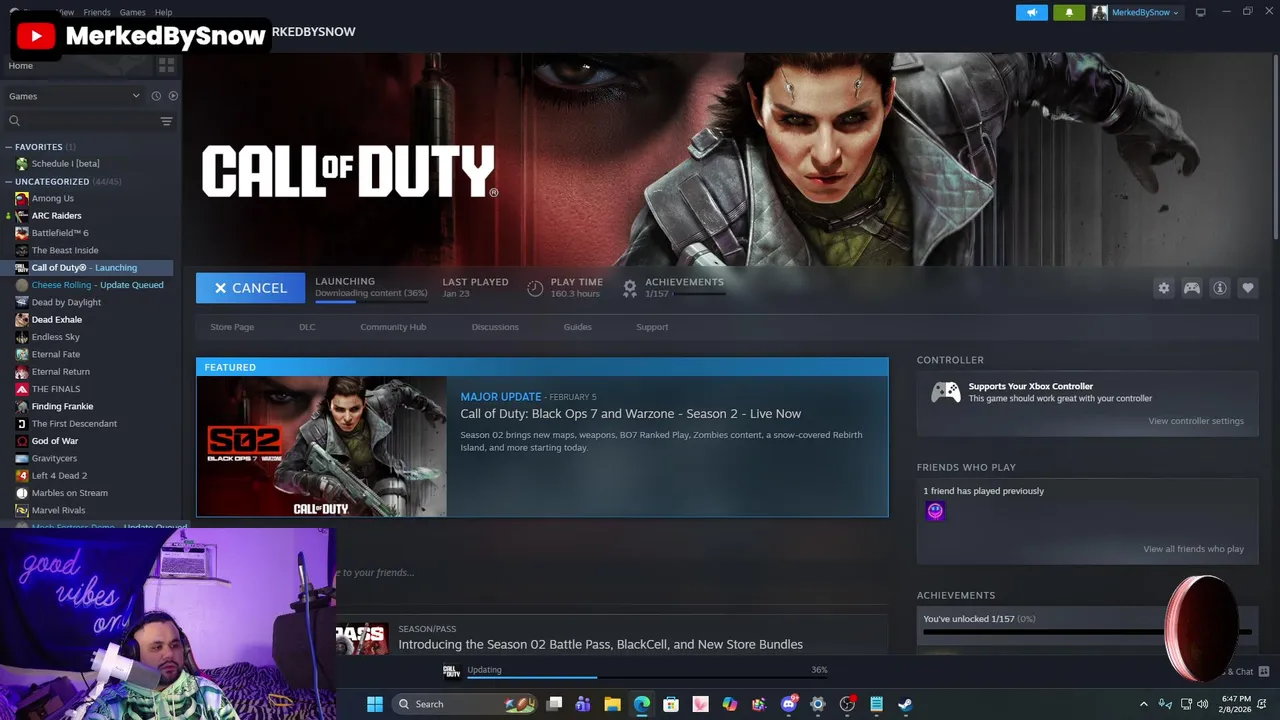Select Cheese Rolling - Update Queued entry
This screenshot has height=720, width=1280.
[x=97, y=285]
